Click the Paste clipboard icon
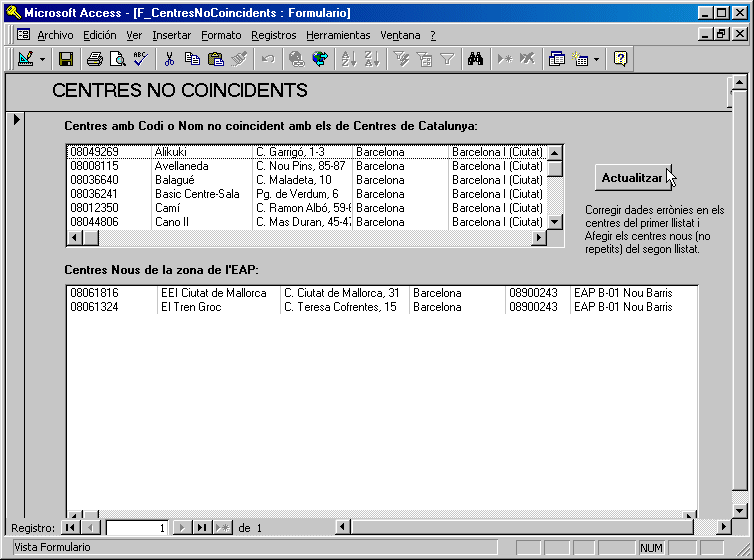754x560 pixels. [x=215, y=59]
